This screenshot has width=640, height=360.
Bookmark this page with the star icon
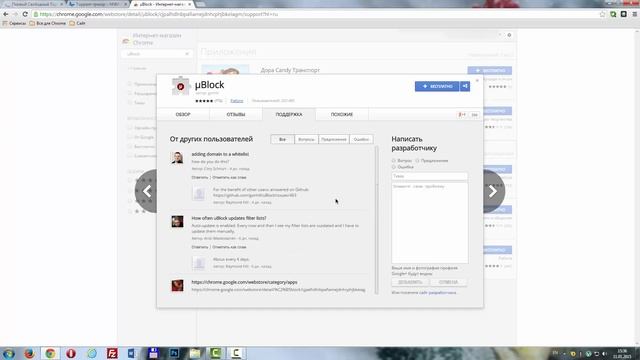click(x=602, y=14)
